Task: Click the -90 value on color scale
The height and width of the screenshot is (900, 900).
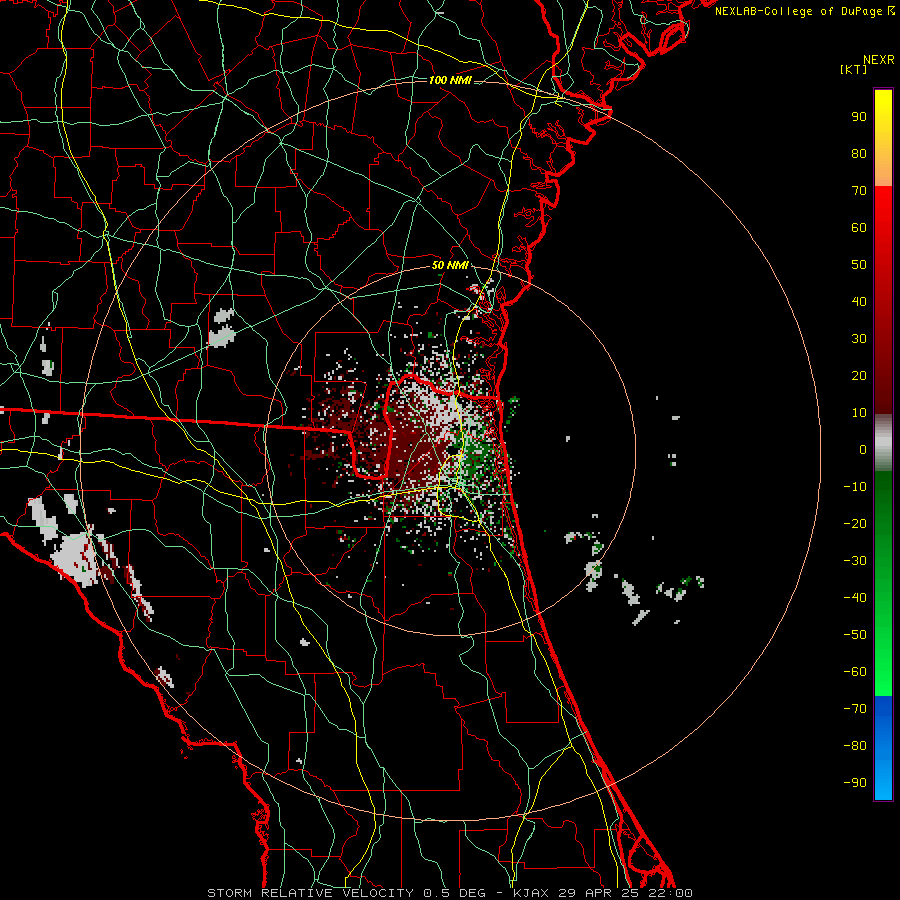Action: coord(855,783)
